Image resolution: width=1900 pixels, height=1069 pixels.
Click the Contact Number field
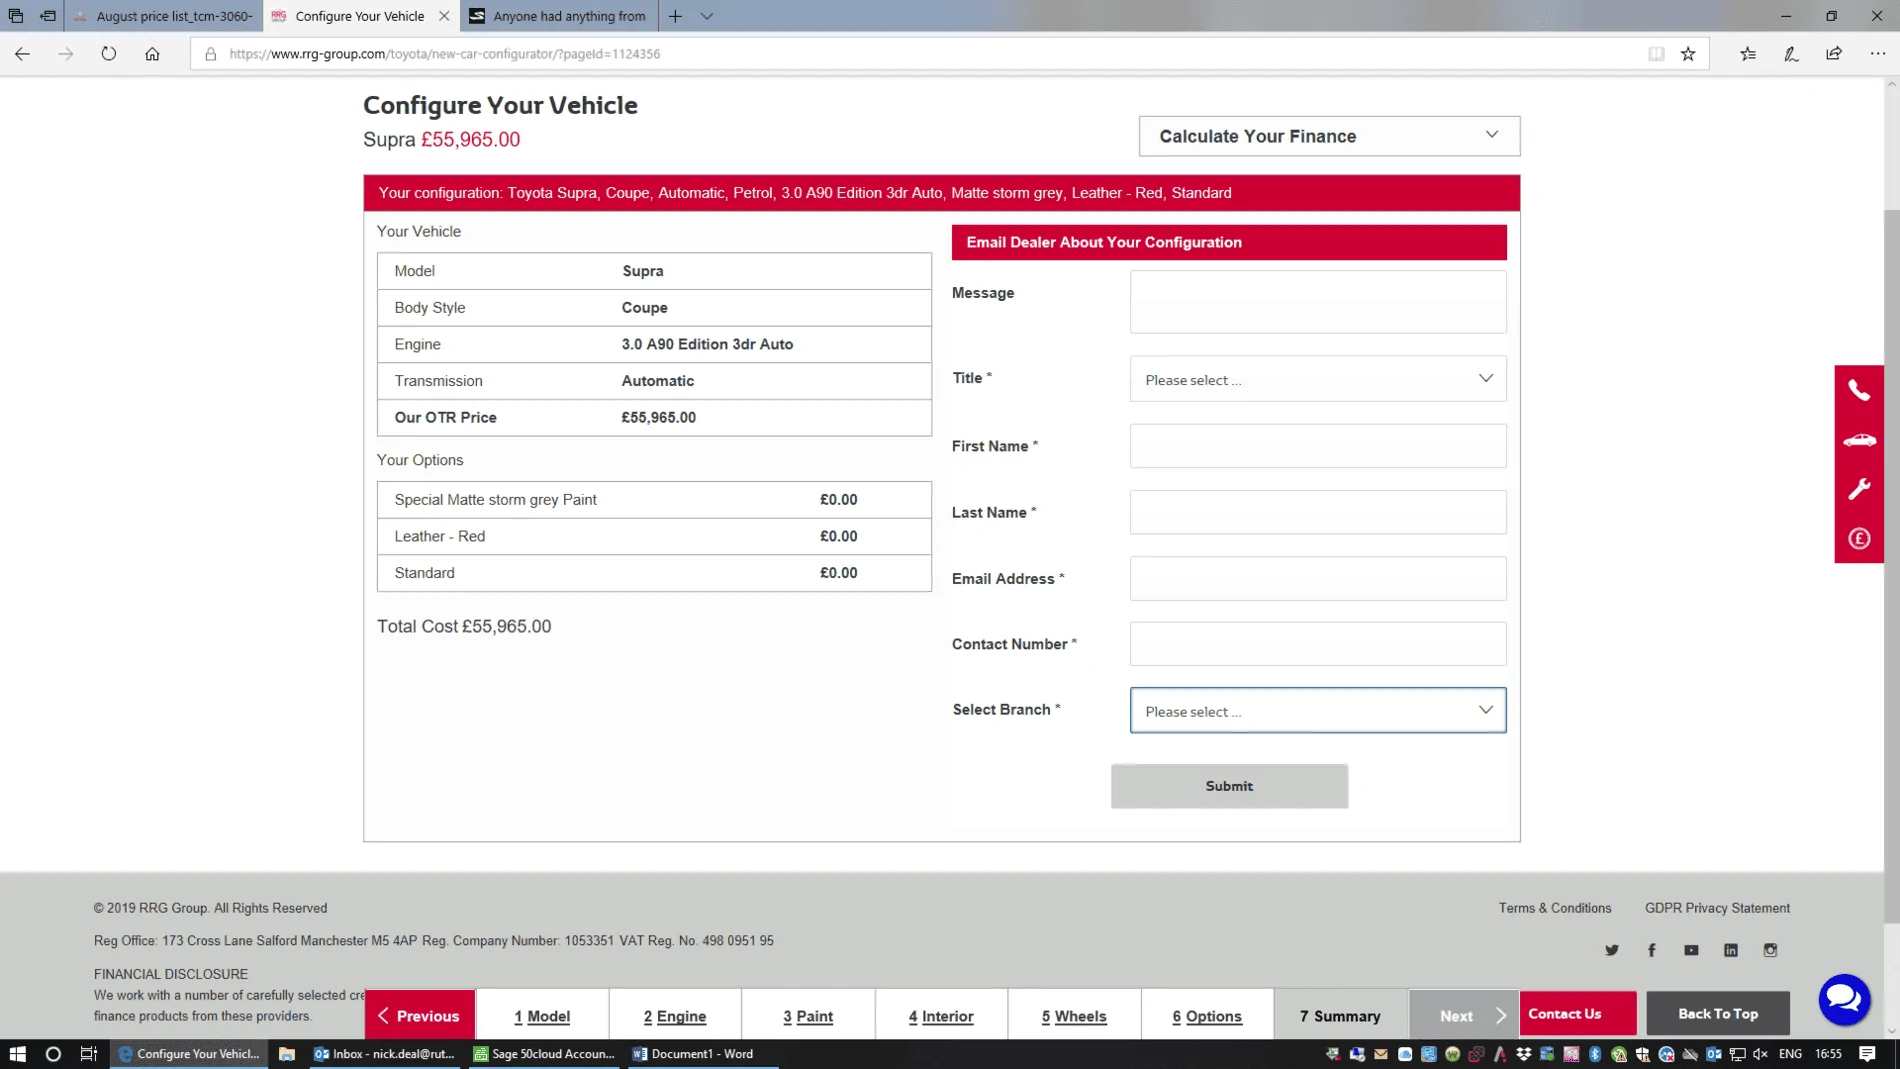(1318, 644)
